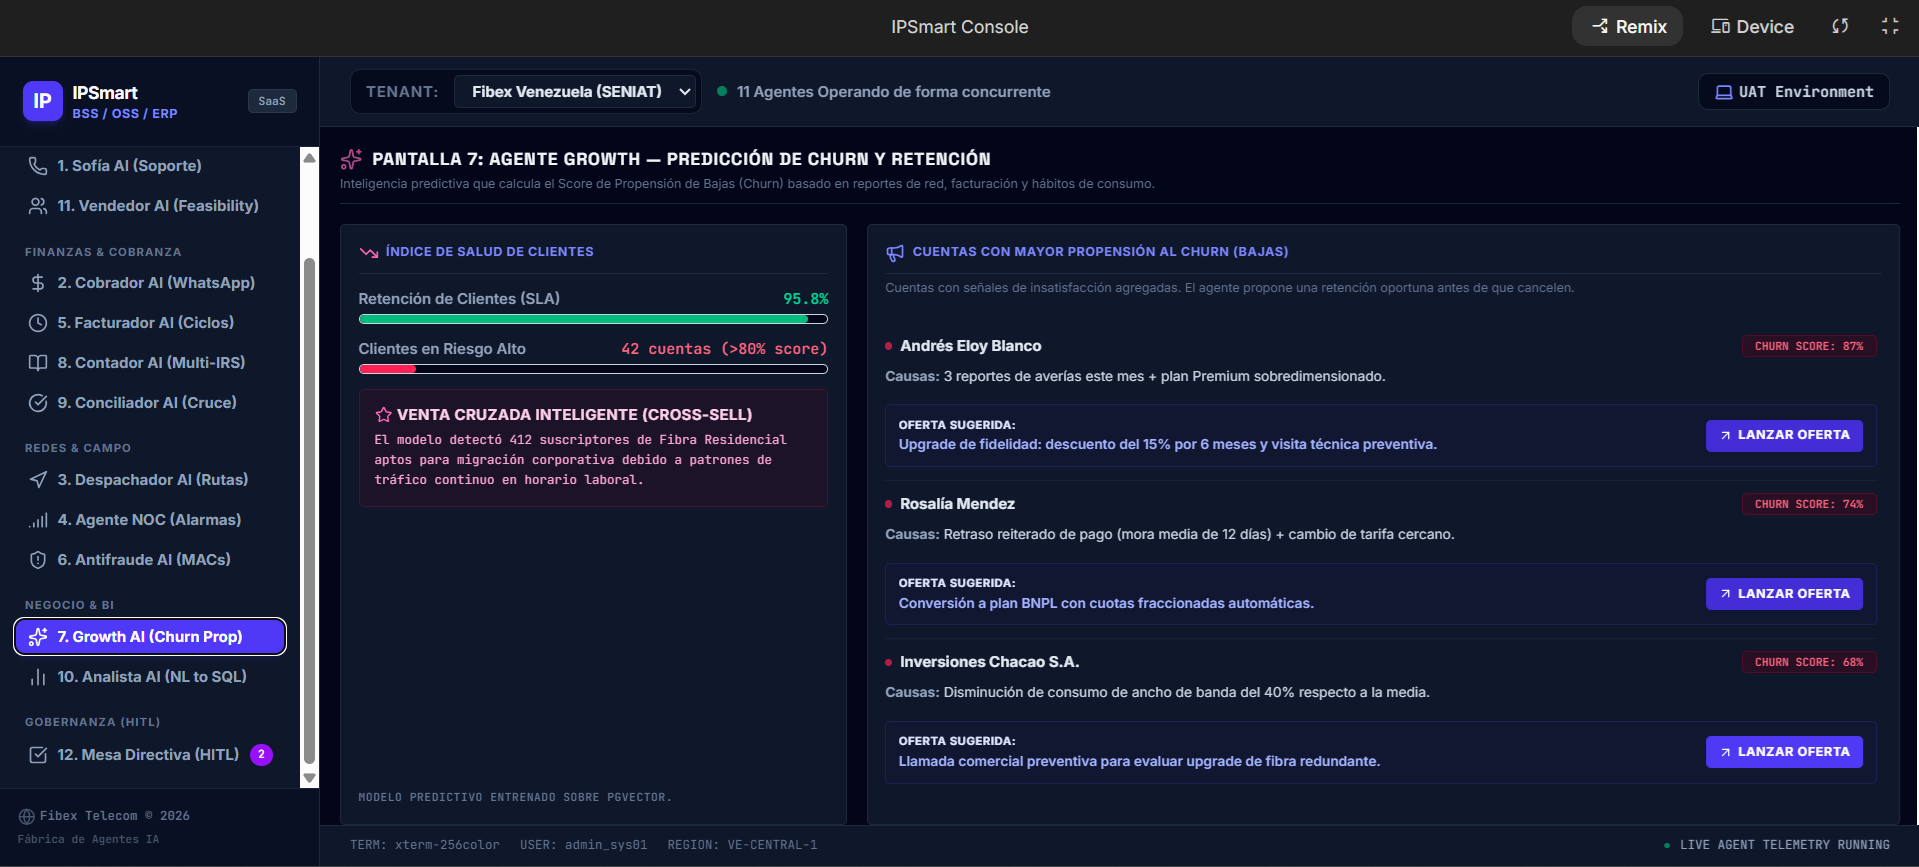Open 12. Mesa Directiva (HITL)
The width and height of the screenshot is (1919, 867).
pos(150,755)
